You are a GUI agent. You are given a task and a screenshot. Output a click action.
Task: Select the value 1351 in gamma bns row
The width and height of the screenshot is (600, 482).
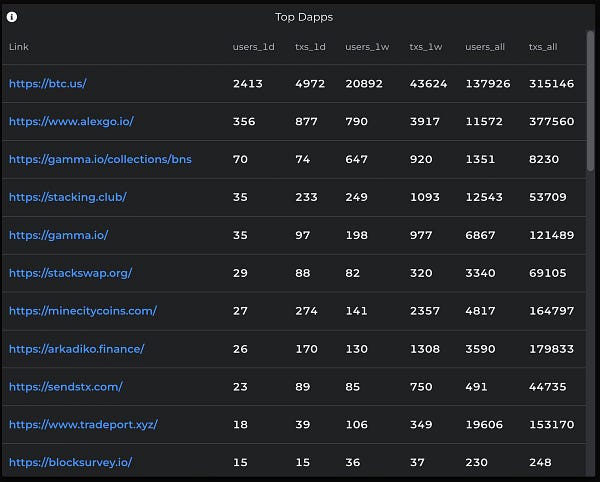(480, 160)
